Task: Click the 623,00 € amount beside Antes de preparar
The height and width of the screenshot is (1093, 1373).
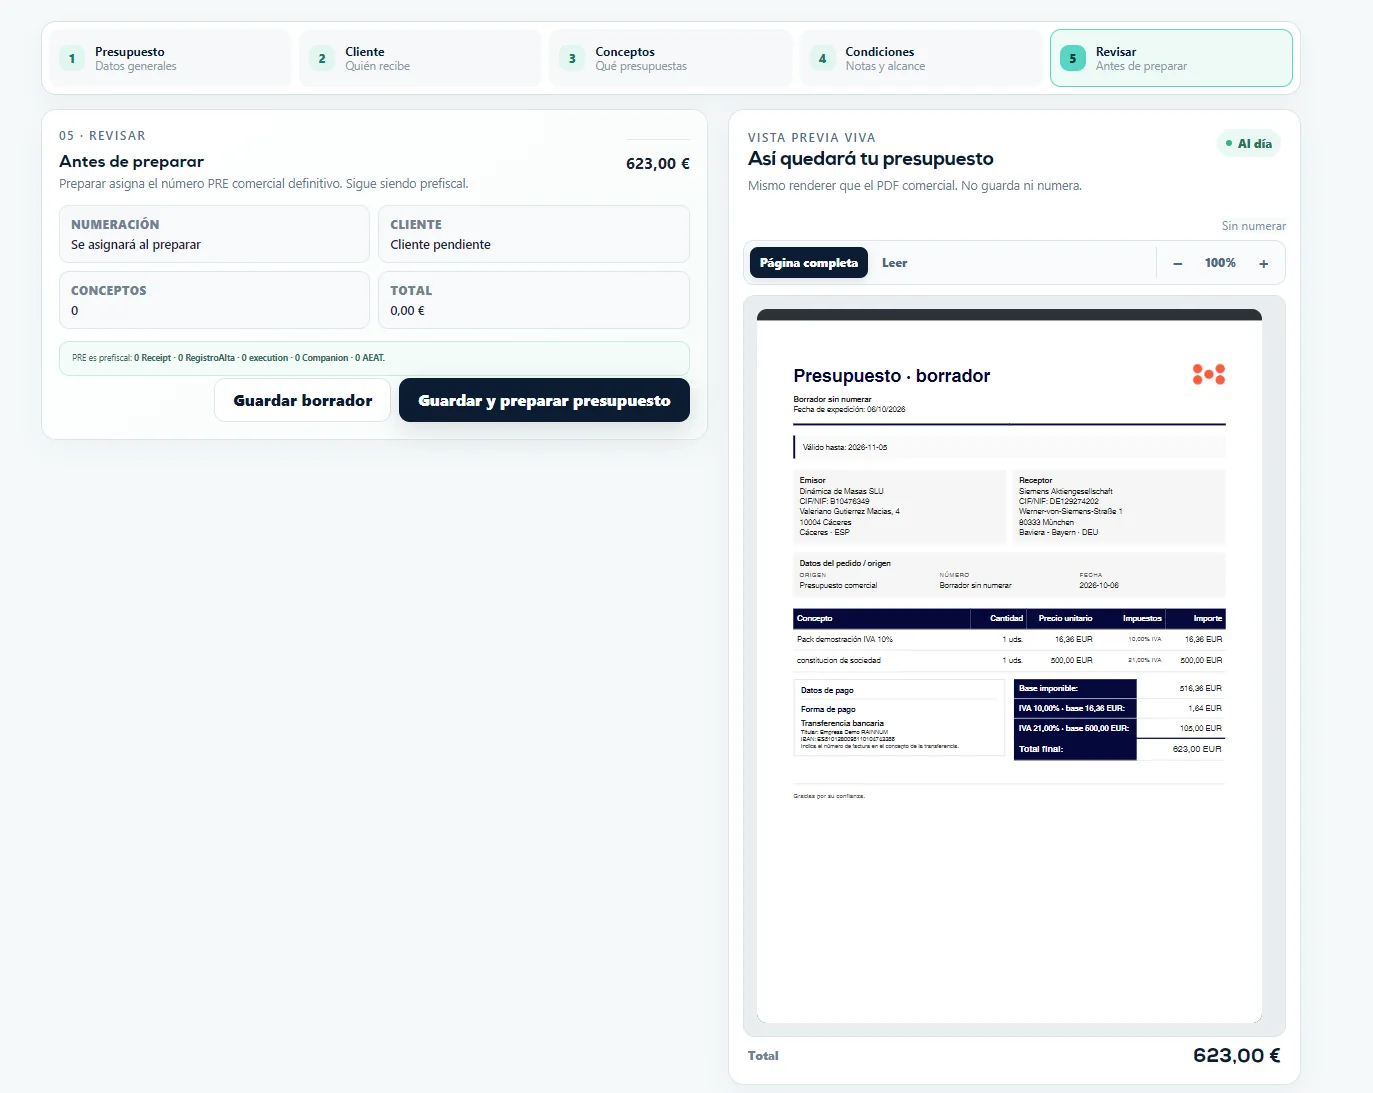Action: 658,164
